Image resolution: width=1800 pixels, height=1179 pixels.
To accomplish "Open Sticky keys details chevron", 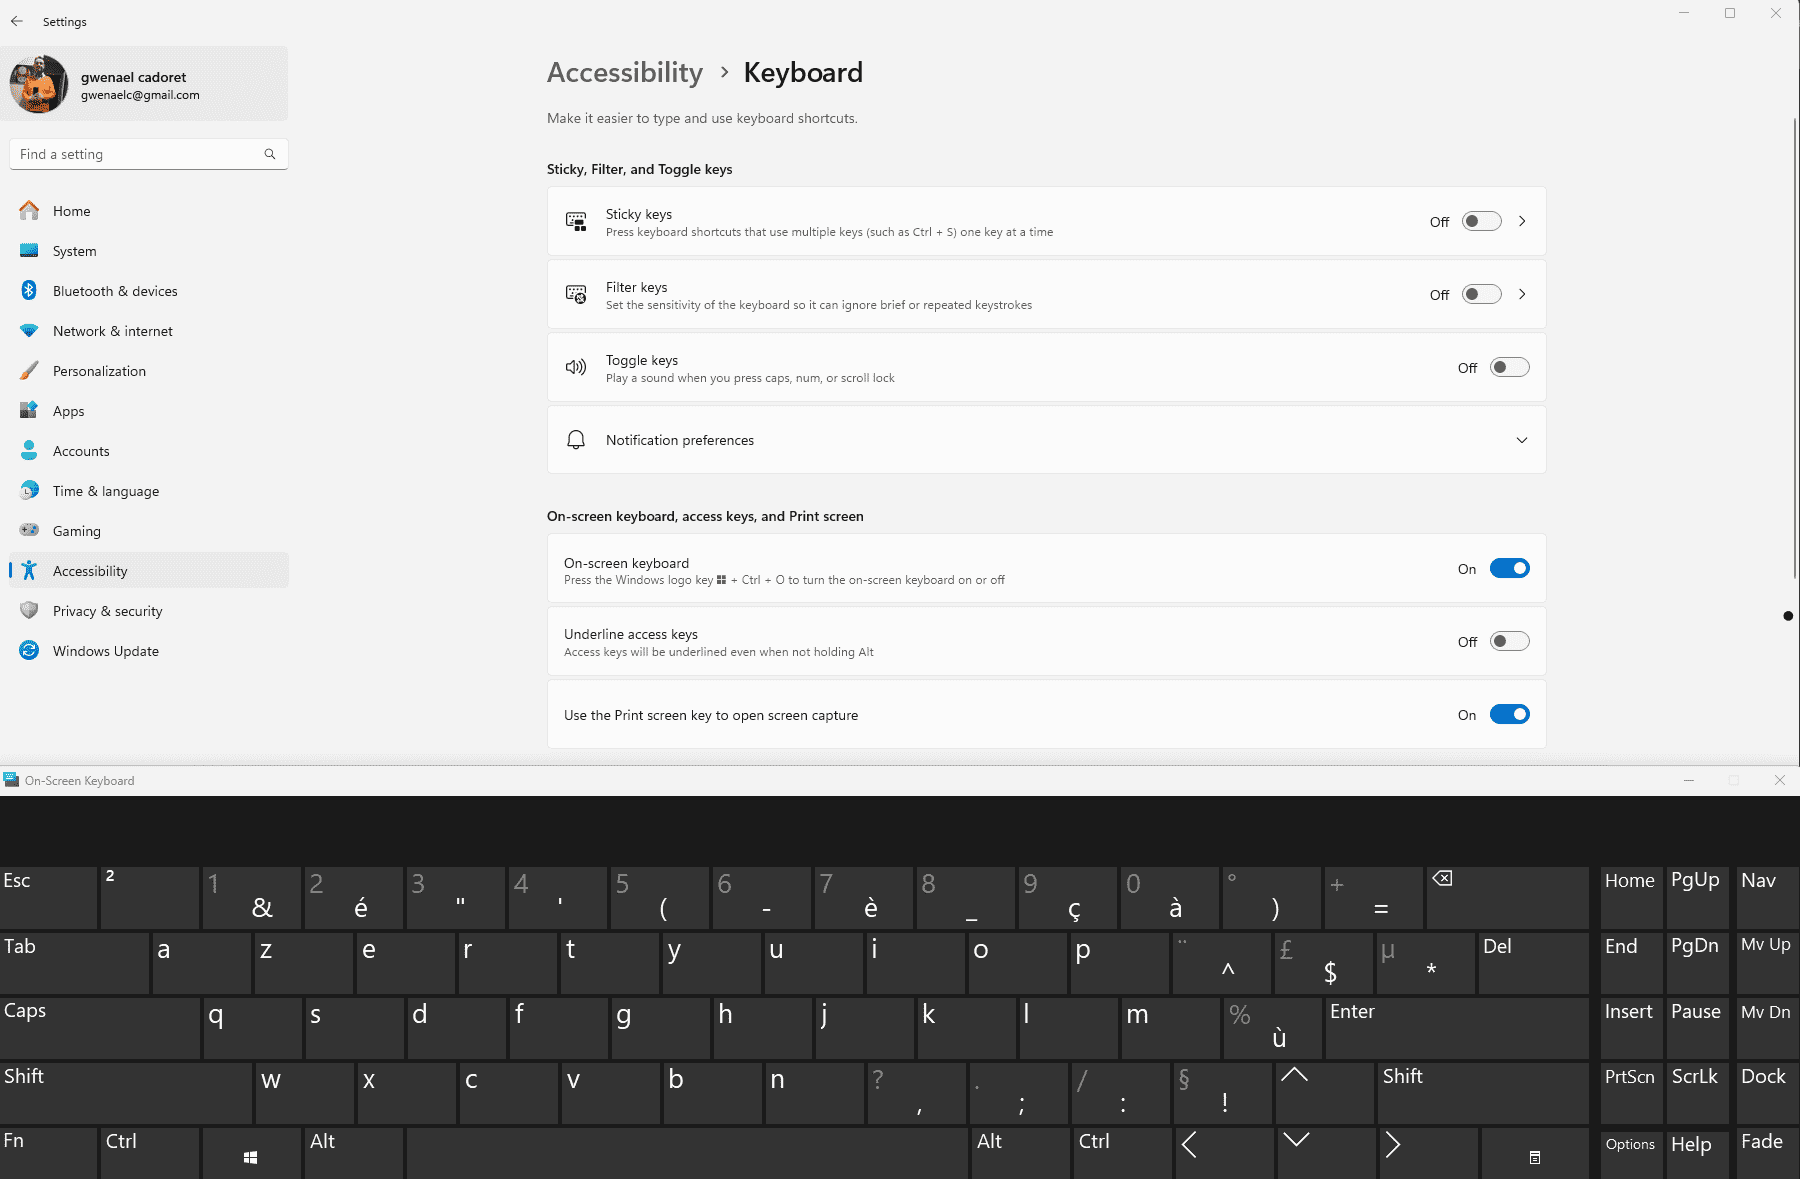I will (x=1522, y=221).
